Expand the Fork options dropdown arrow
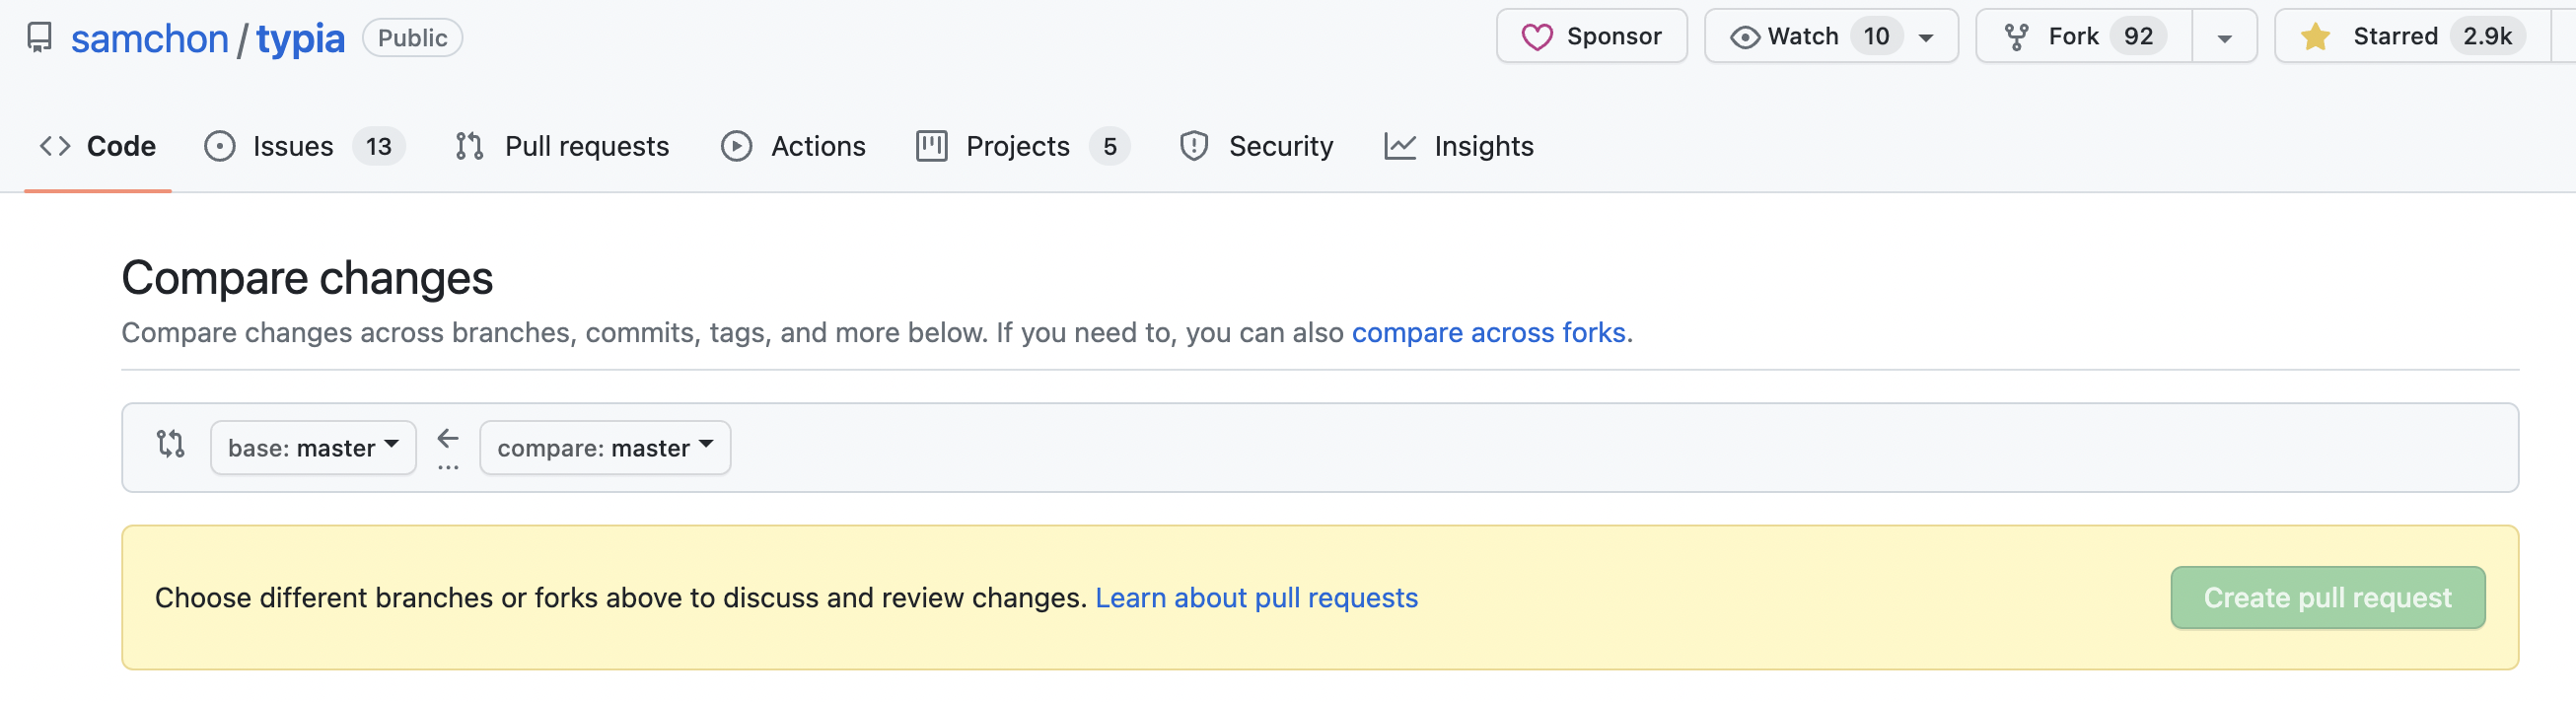Image resolution: width=2576 pixels, height=702 pixels. click(2224, 38)
